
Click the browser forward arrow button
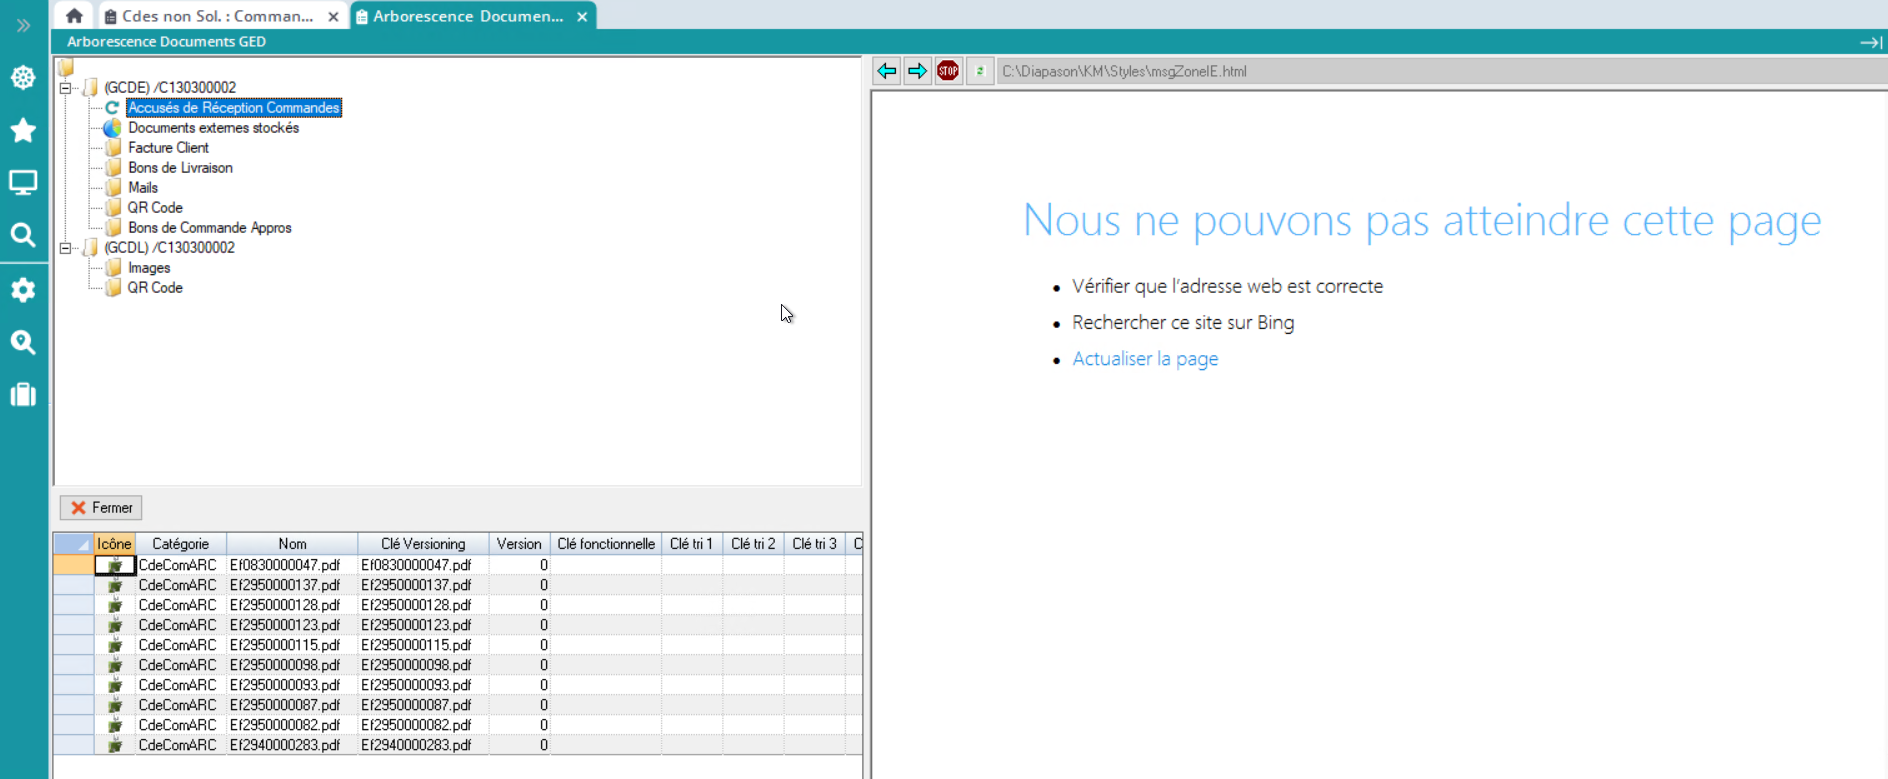click(x=917, y=71)
